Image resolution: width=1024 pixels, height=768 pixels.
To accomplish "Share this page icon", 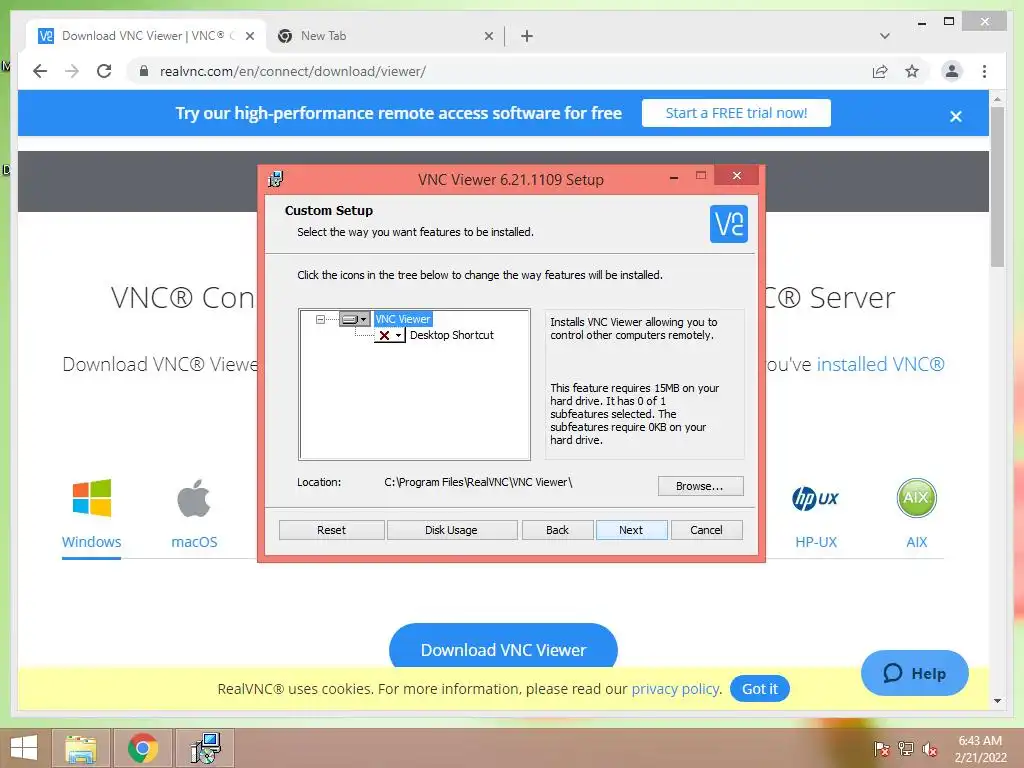I will [880, 71].
